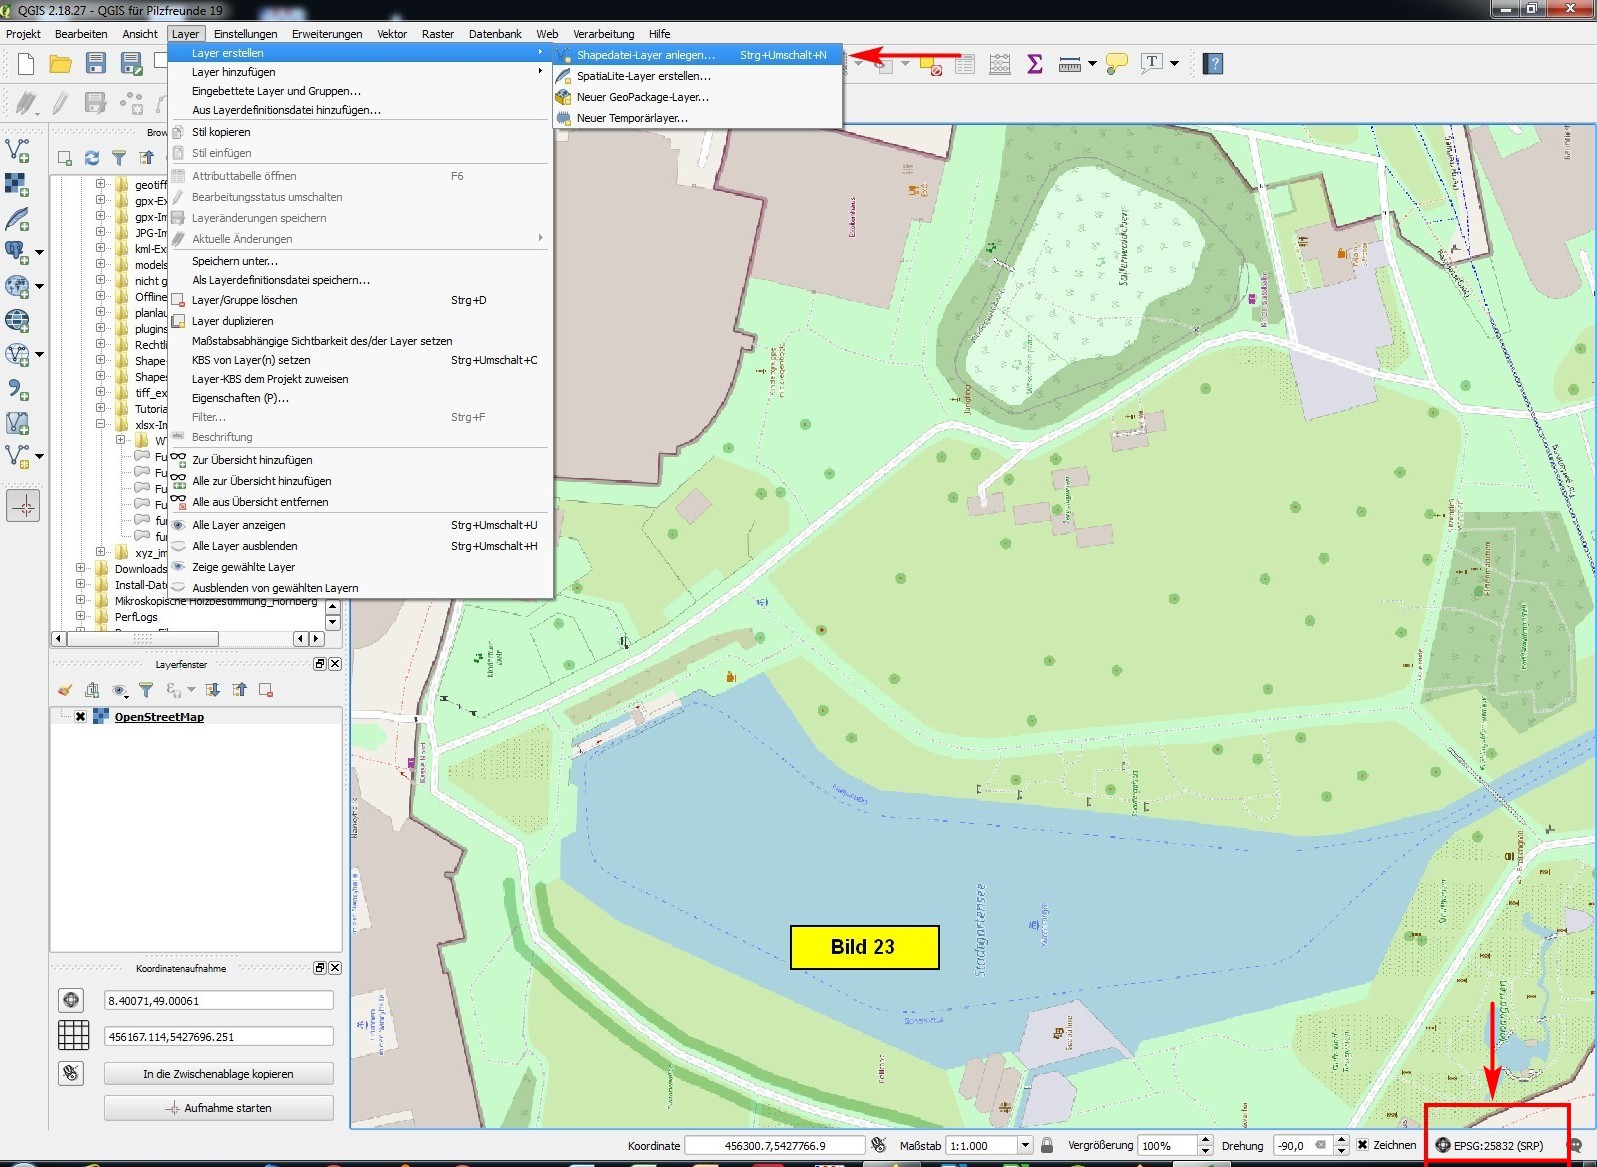Click the help book icon in toolbar

coord(1213,64)
